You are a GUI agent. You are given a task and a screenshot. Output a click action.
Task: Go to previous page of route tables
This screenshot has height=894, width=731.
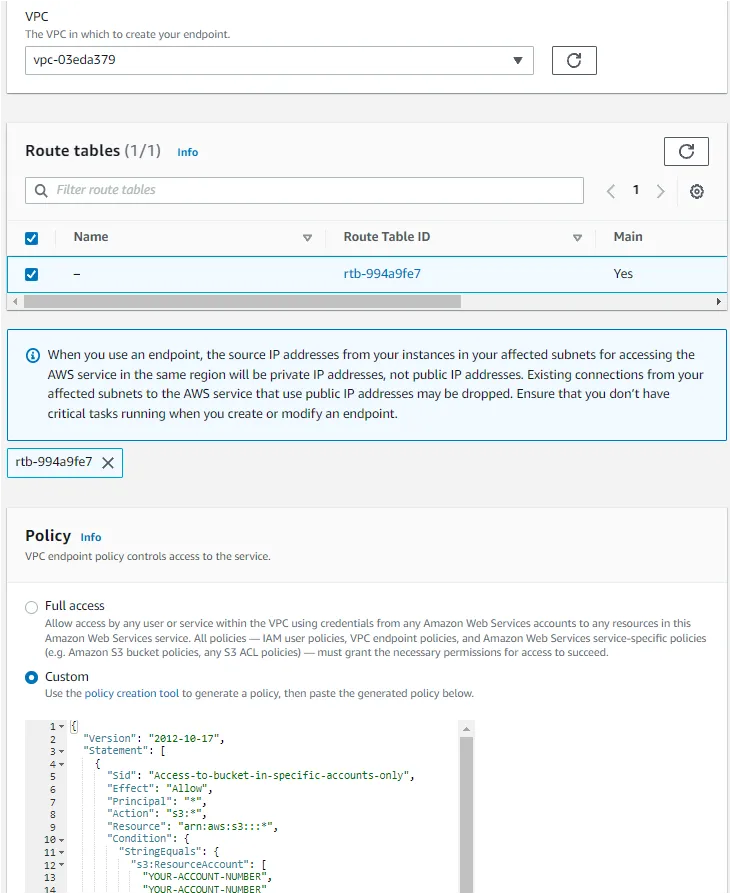[x=610, y=190]
